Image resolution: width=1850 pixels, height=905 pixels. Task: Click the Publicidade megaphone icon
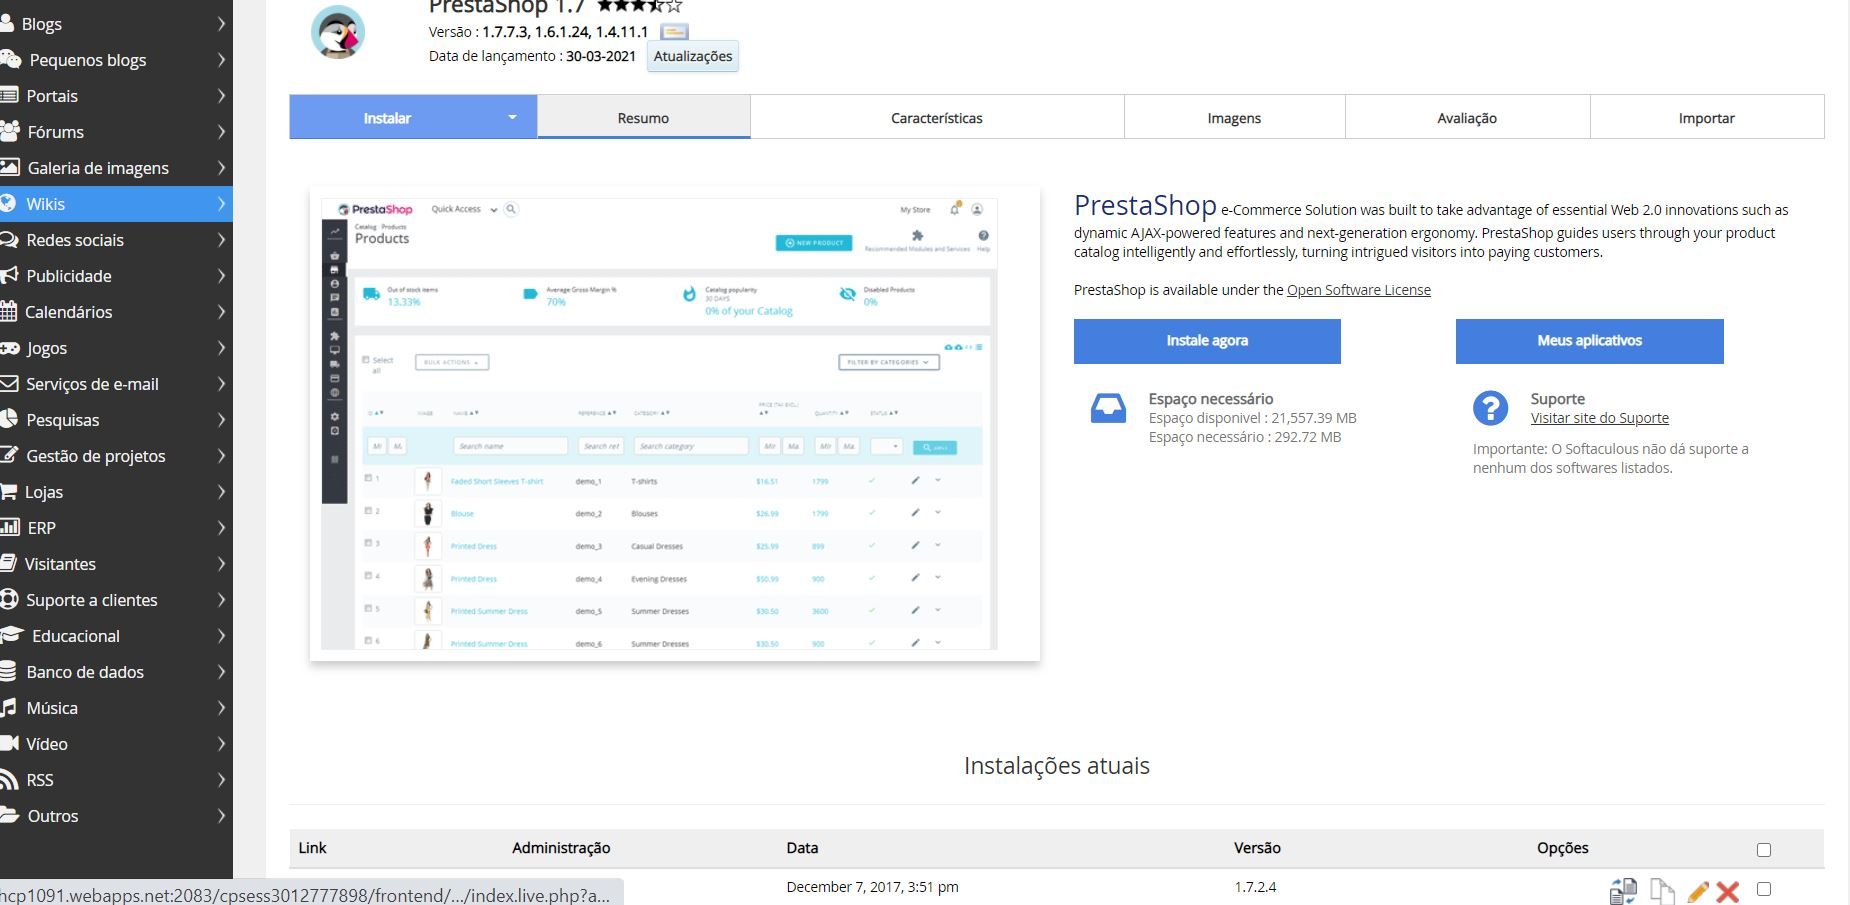tap(10, 275)
